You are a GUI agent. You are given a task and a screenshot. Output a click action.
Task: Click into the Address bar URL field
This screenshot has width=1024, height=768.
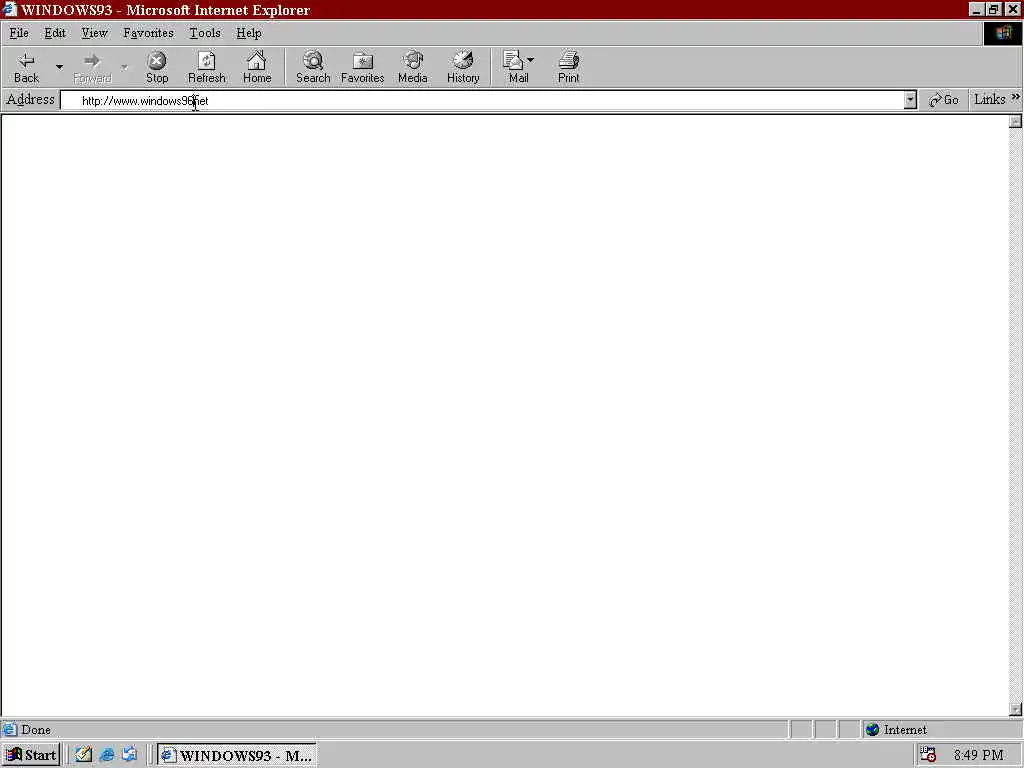tap(483, 101)
